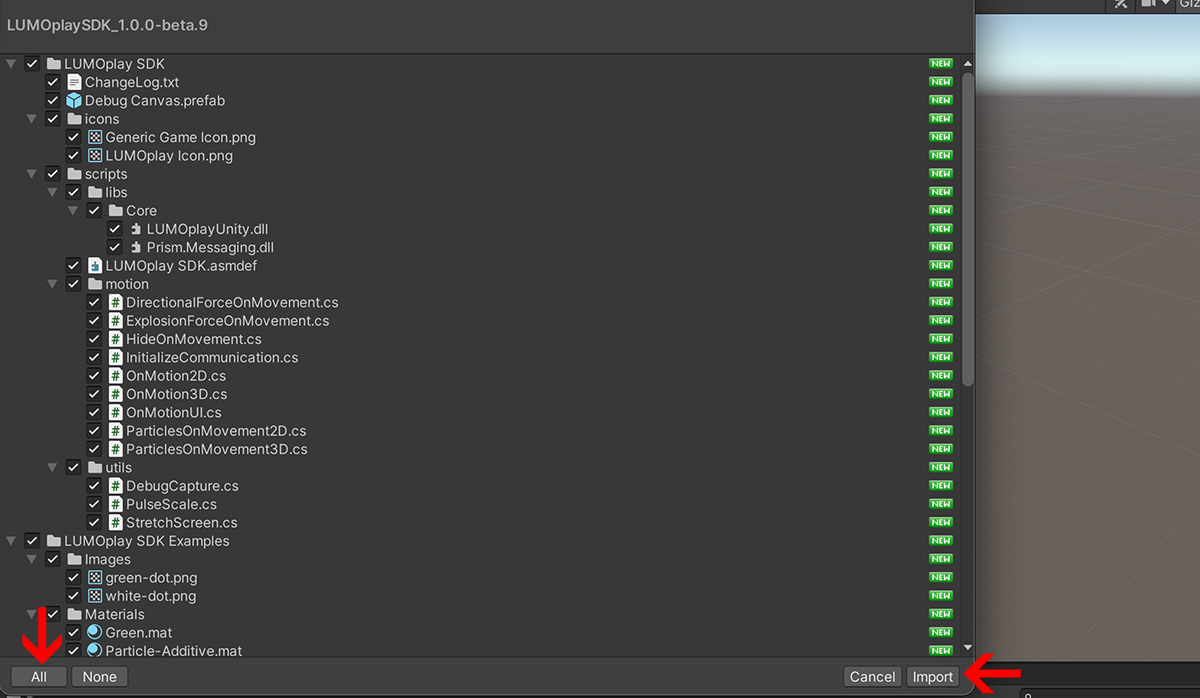Click the icons folder icon

tap(74, 119)
